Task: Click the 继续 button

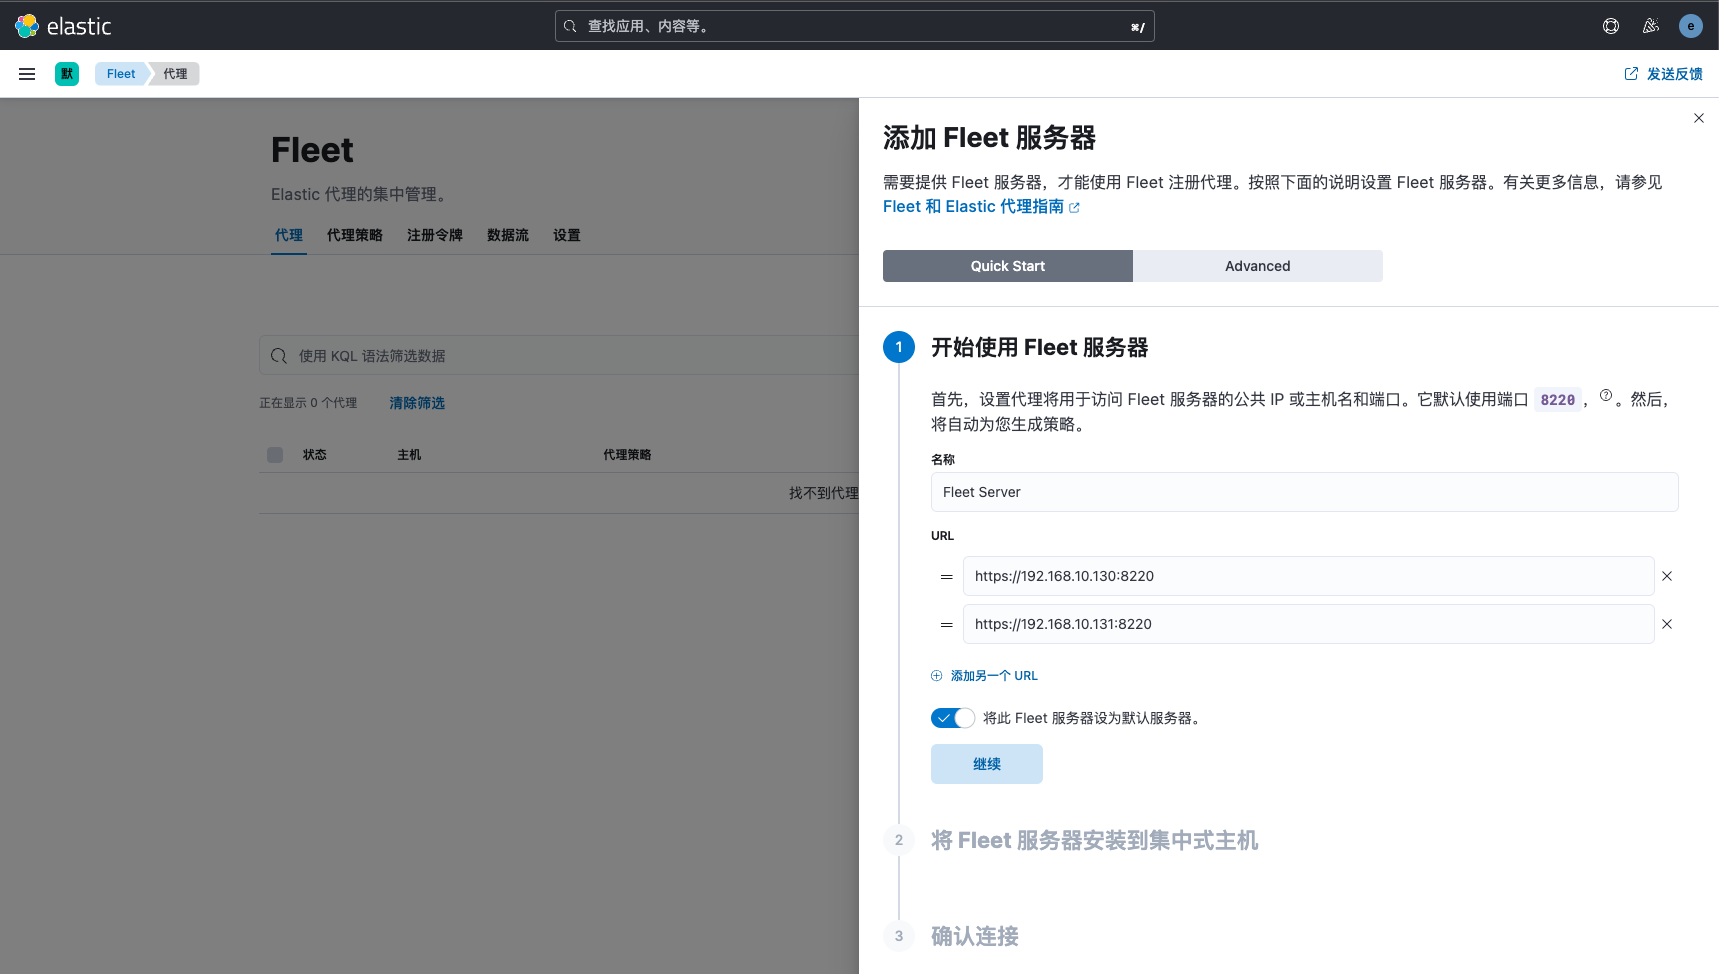Action: [x=987, y=764]
